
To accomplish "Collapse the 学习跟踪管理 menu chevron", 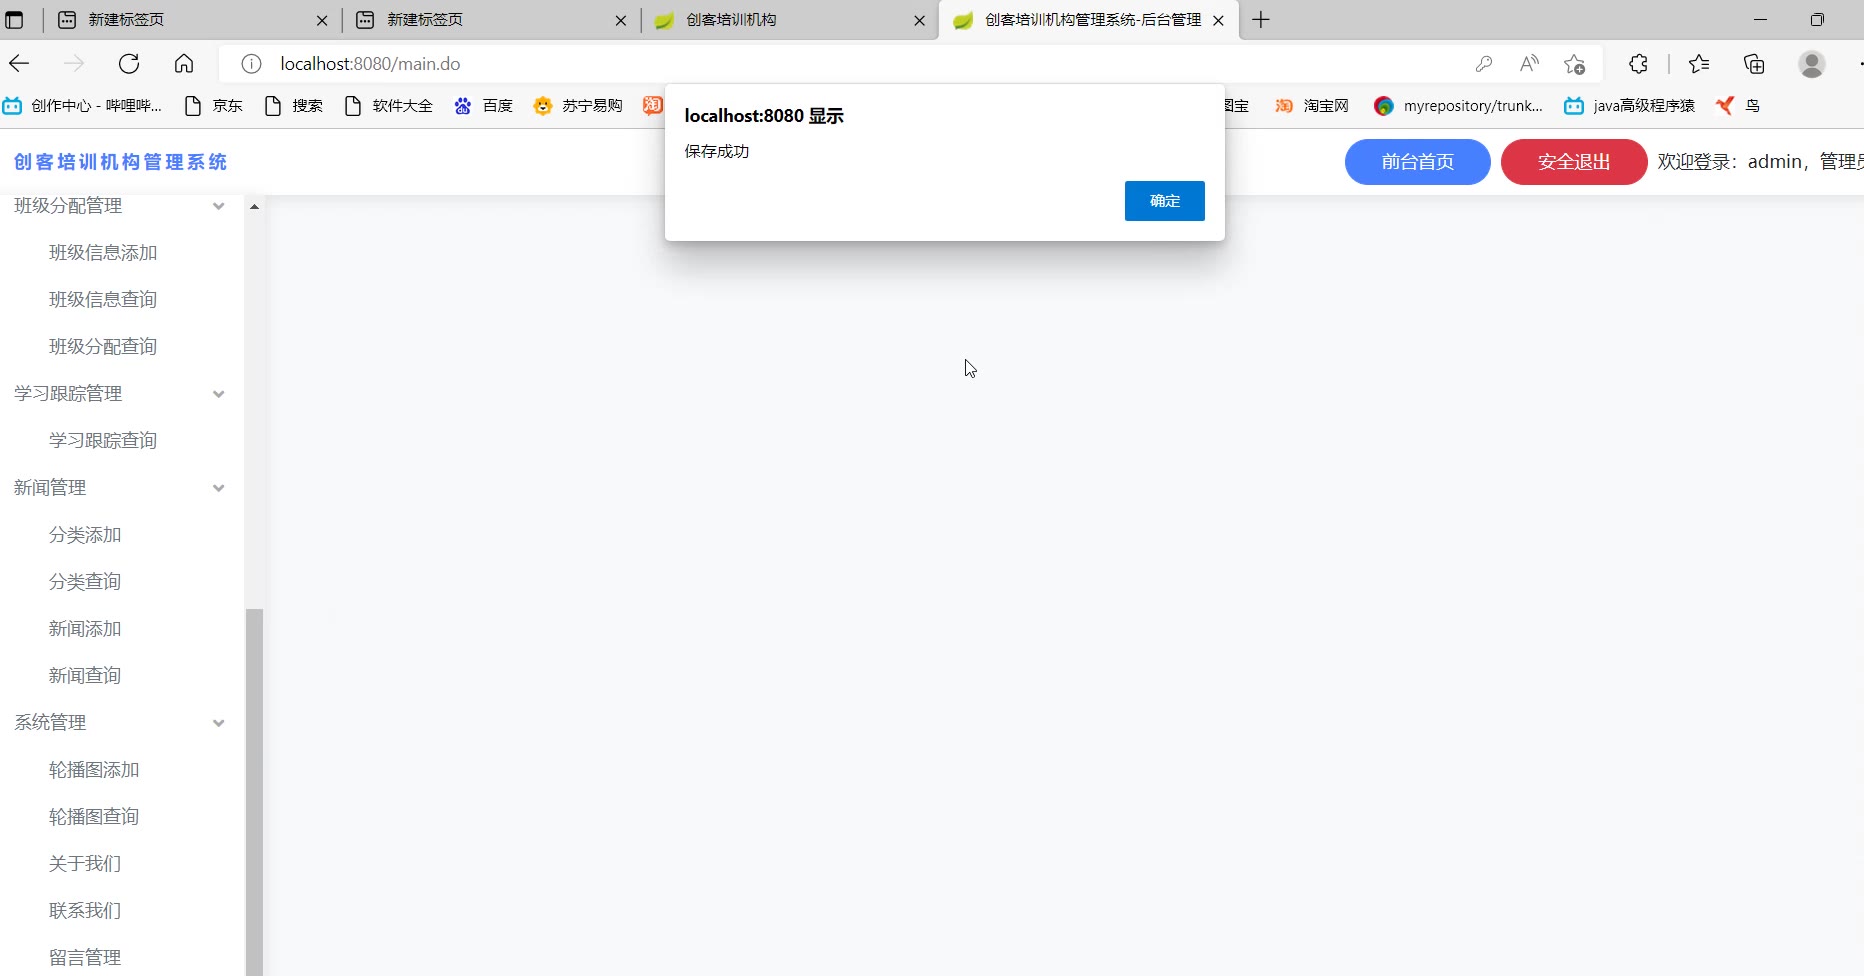I will [x=219, y=394].
